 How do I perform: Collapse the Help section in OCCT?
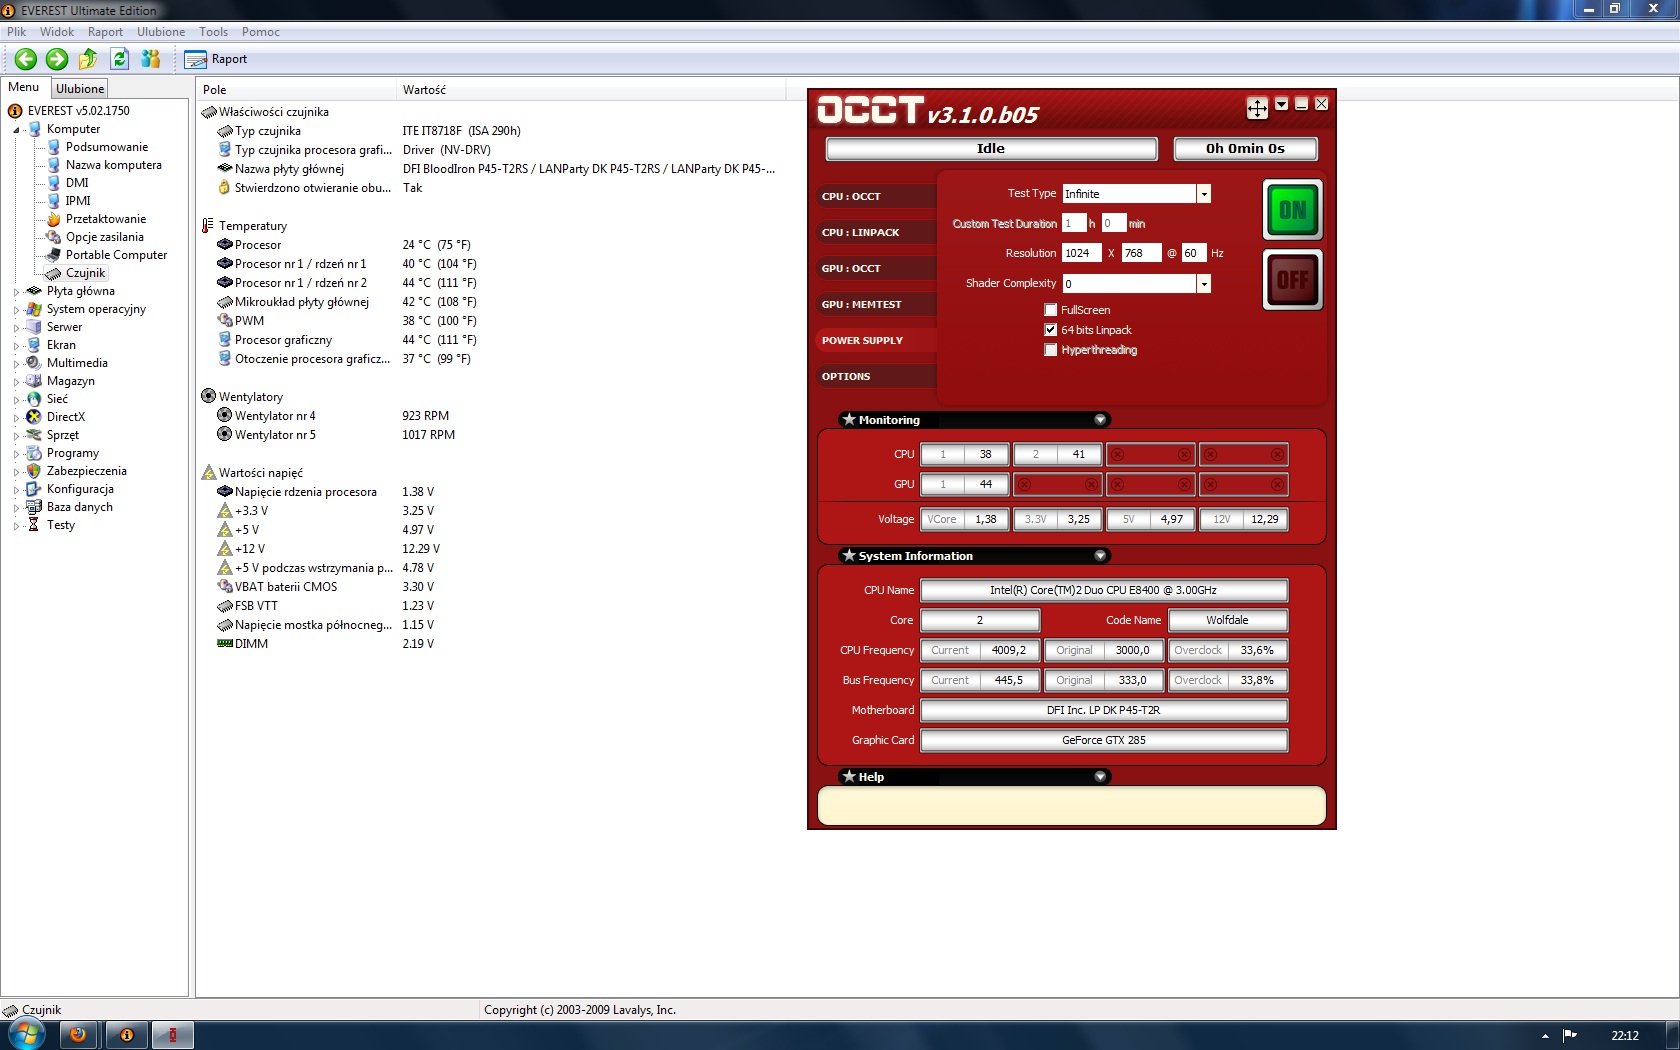click(x=1100, y=777)
